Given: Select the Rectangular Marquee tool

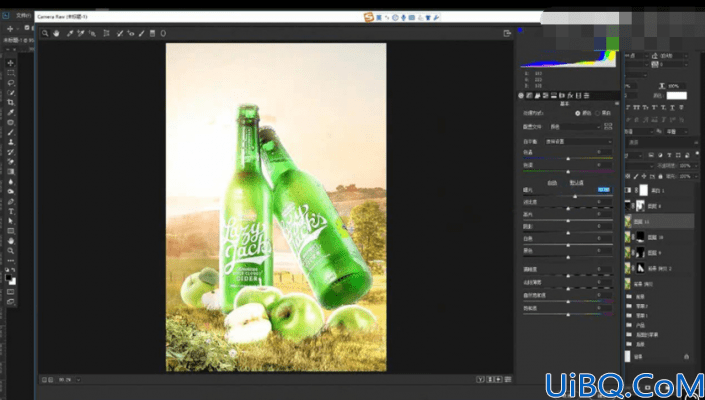Looking at the screenshot, I should [11, 73].
